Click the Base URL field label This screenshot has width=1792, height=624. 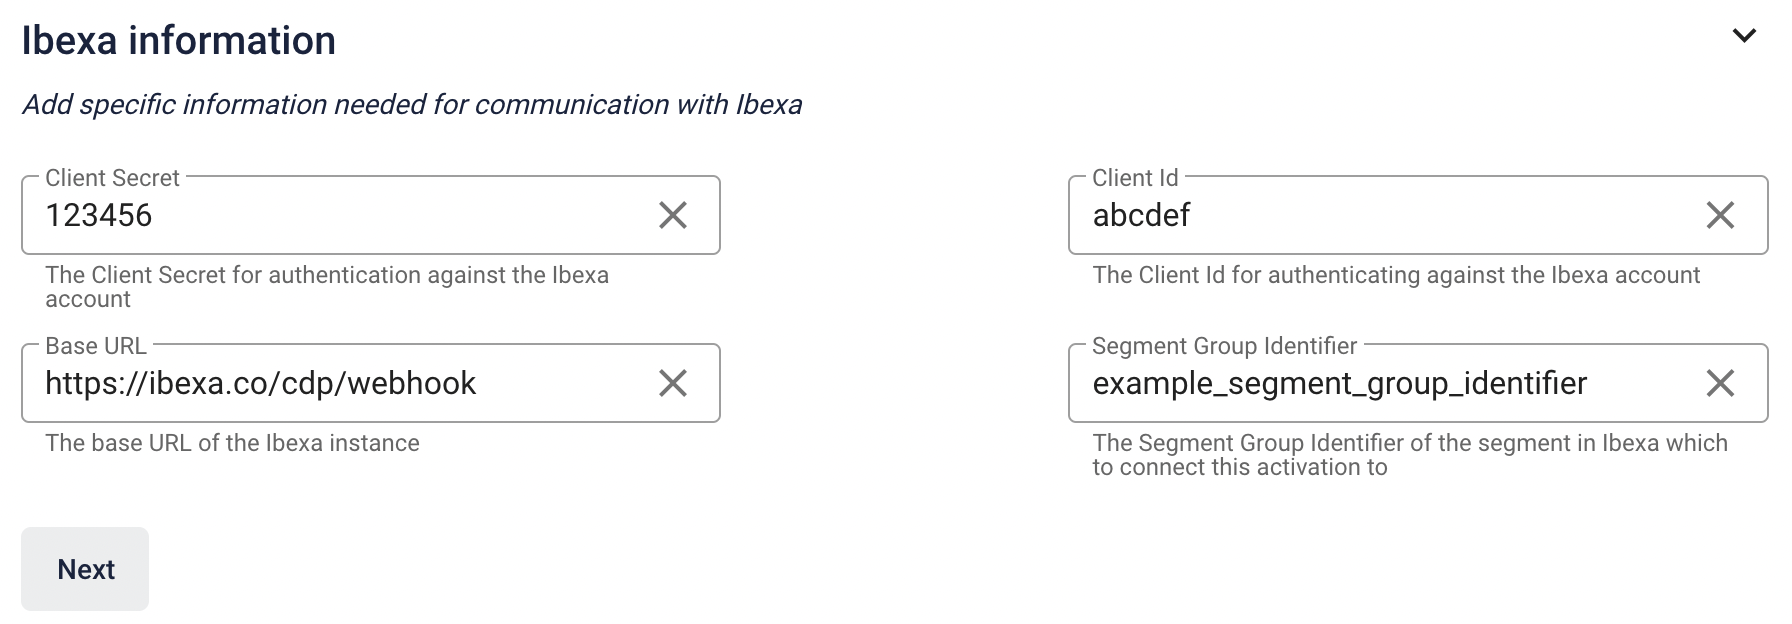tap(97, 345)
